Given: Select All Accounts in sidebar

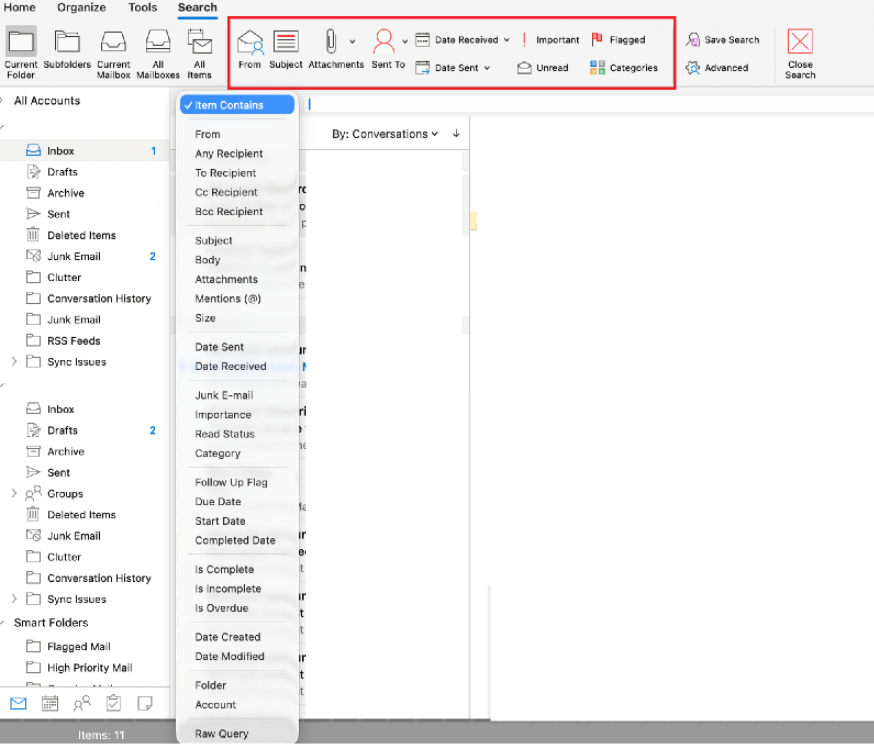Looking at the screenshot, I should [47, 101].
